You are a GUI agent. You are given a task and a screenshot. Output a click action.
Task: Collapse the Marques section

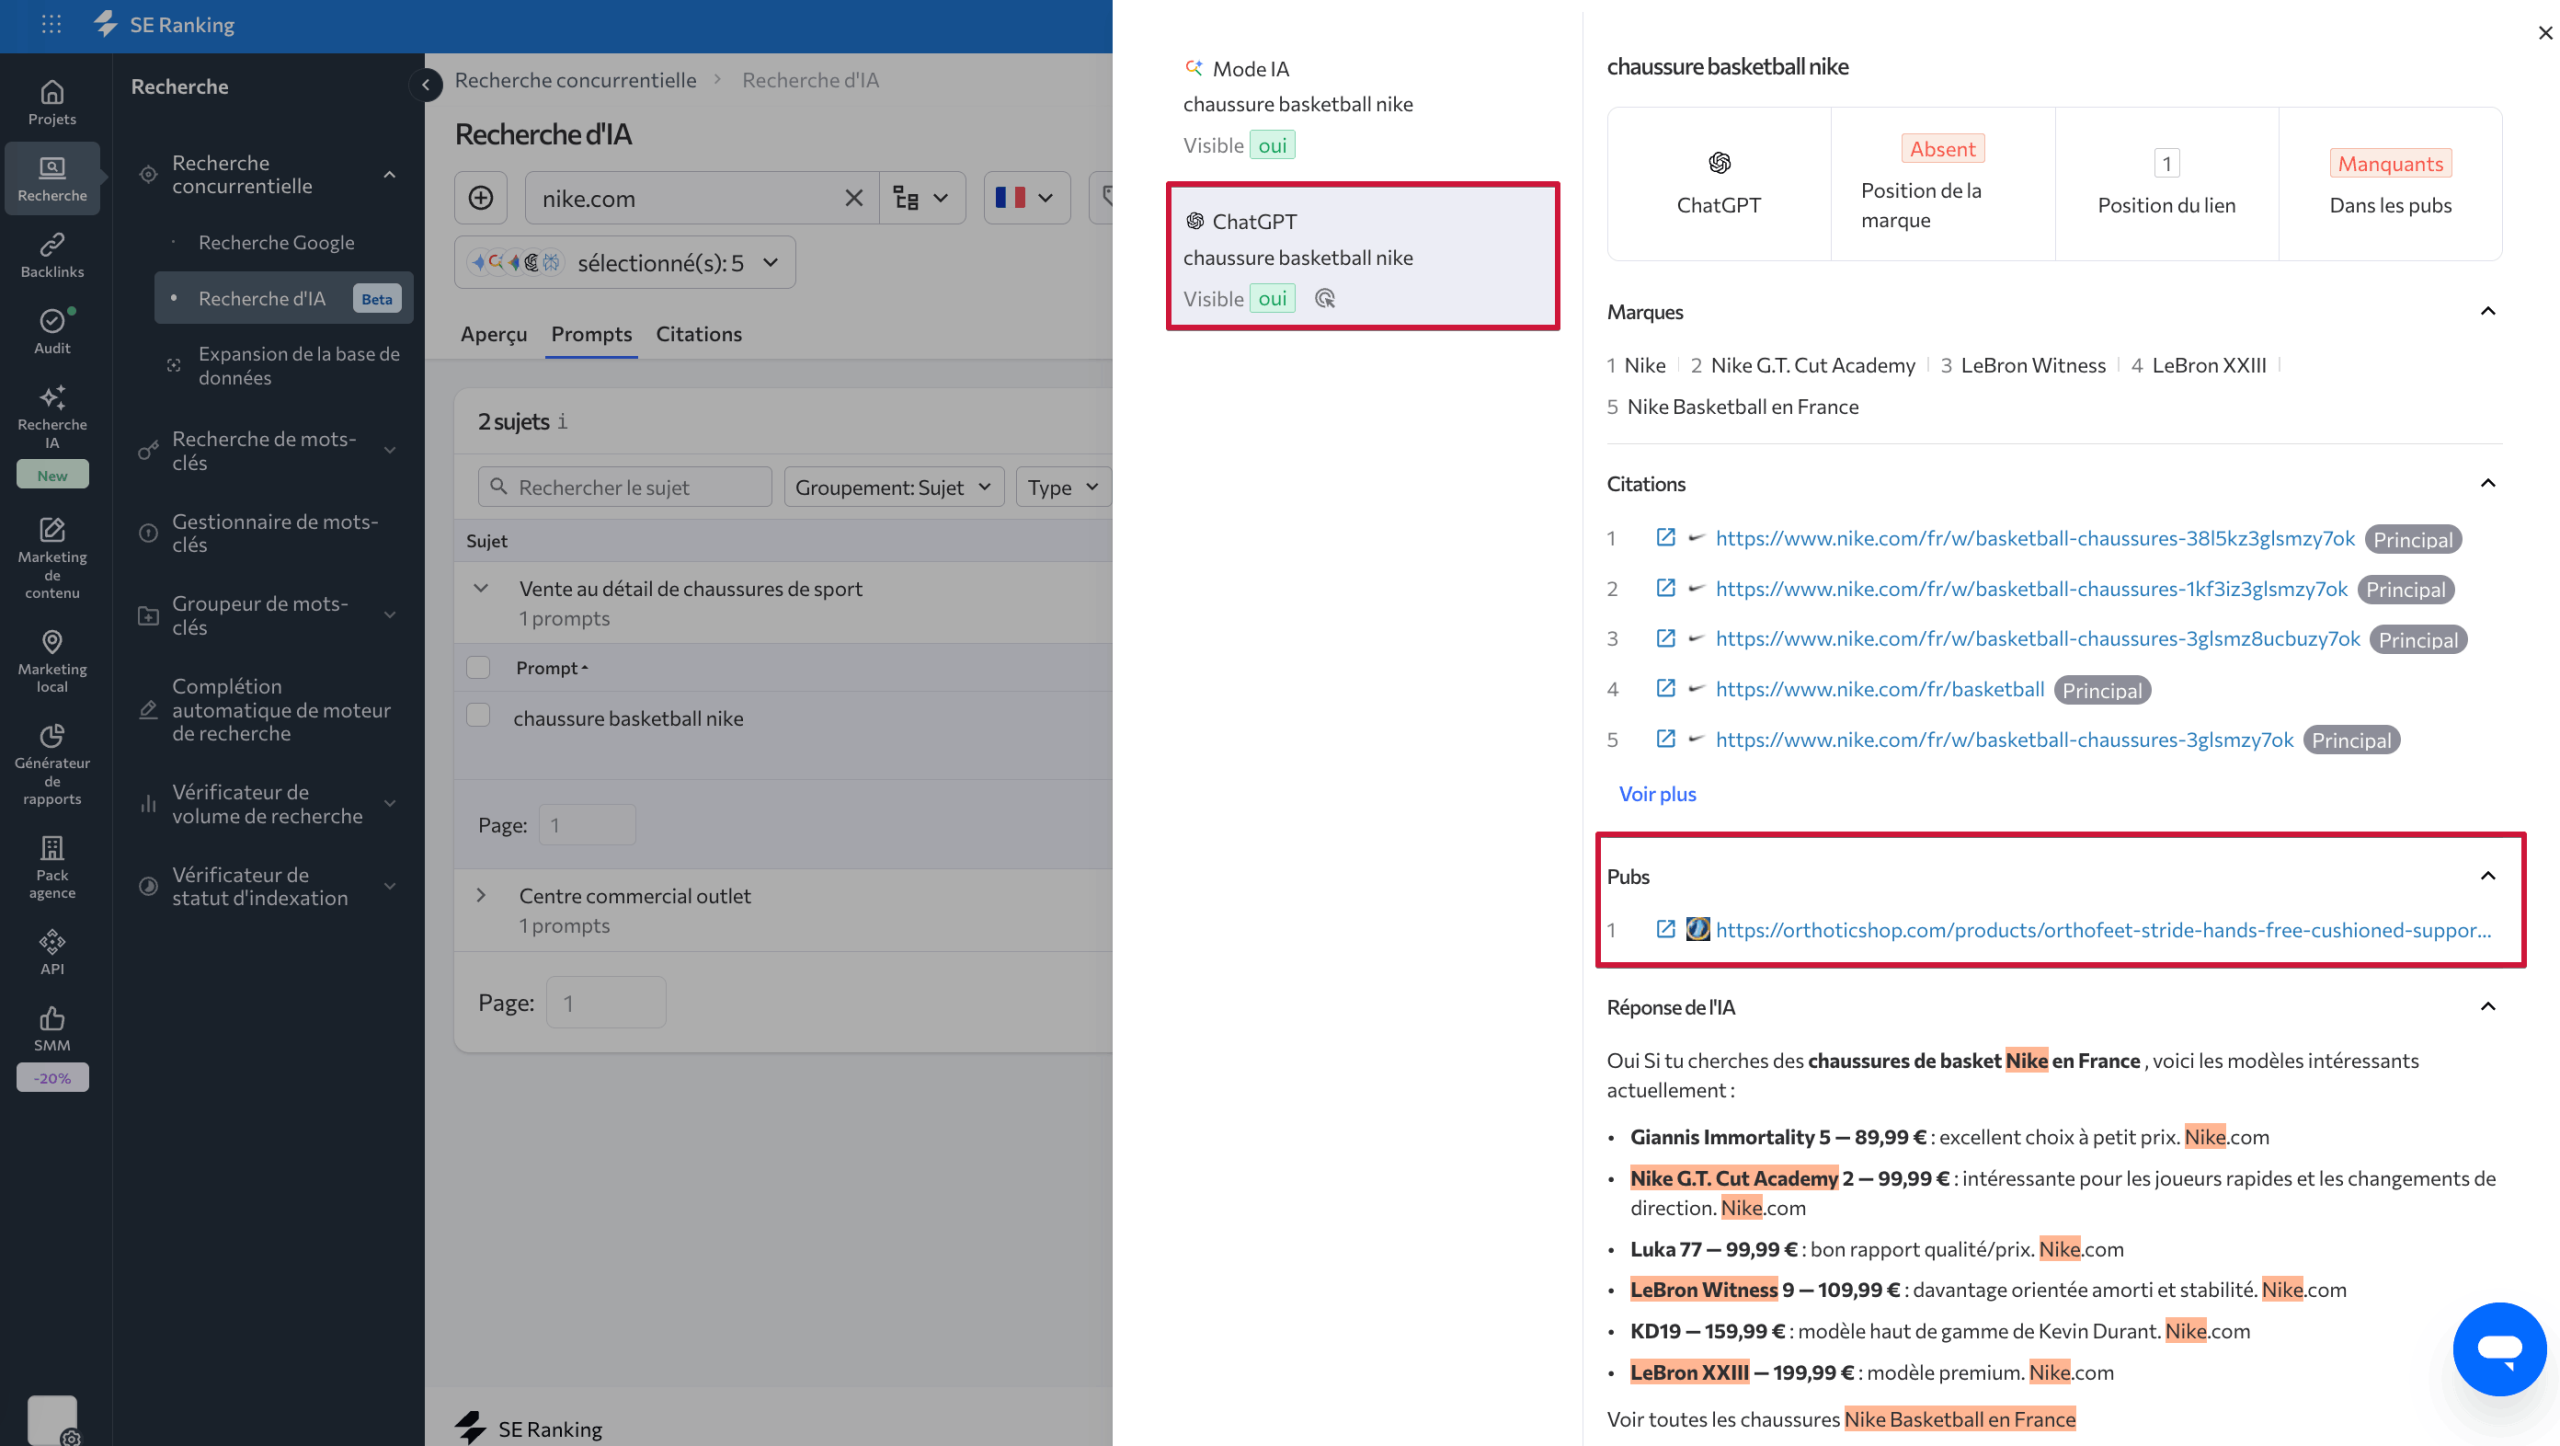click(x=2487, y=311)
